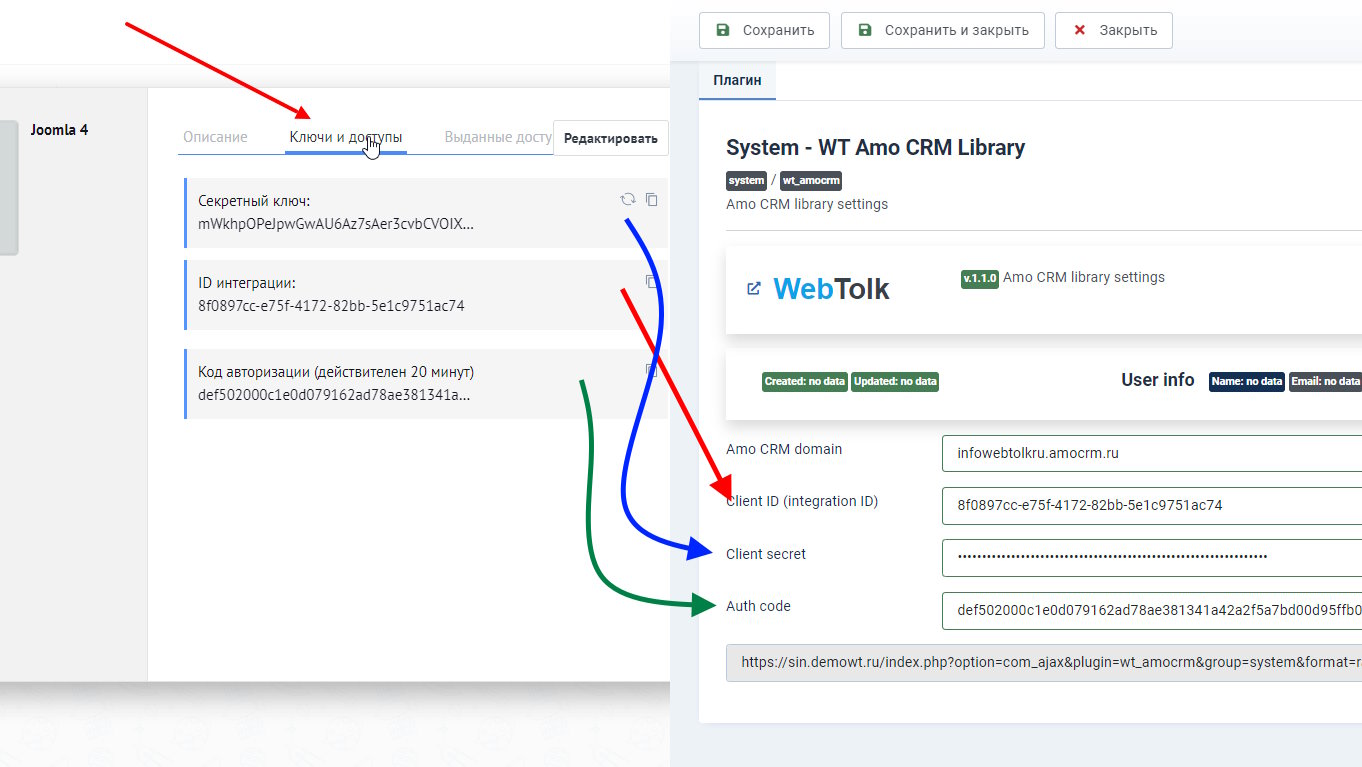Screen dimensions: 1362x767
Task: Regenerate the secret key using refresh icon
Action: tap(627, 199)
